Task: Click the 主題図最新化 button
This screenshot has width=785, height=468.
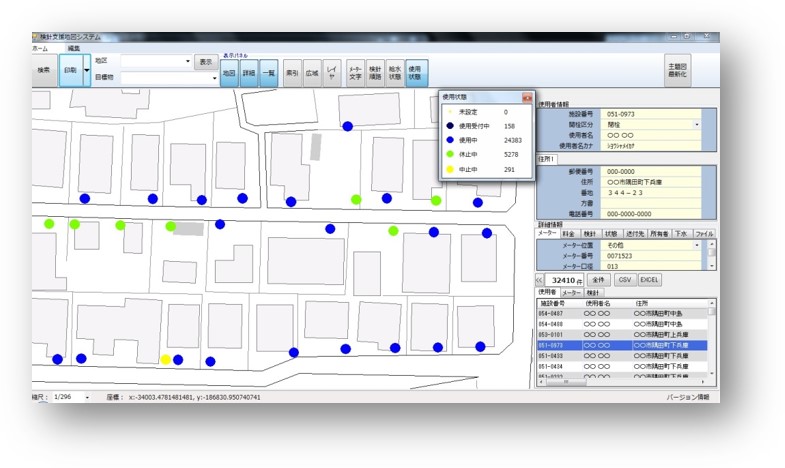Action: point(677,71)
